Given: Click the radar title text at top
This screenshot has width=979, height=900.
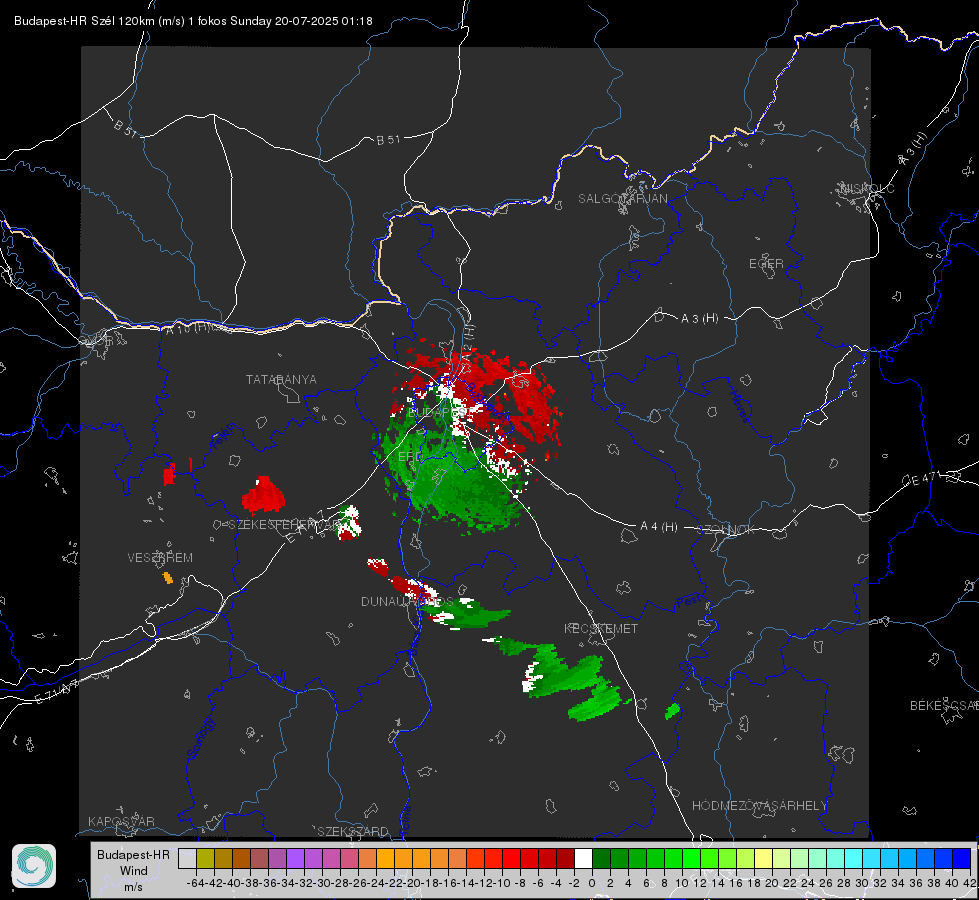Looking at the screenshot, I should tap(194, 21).
